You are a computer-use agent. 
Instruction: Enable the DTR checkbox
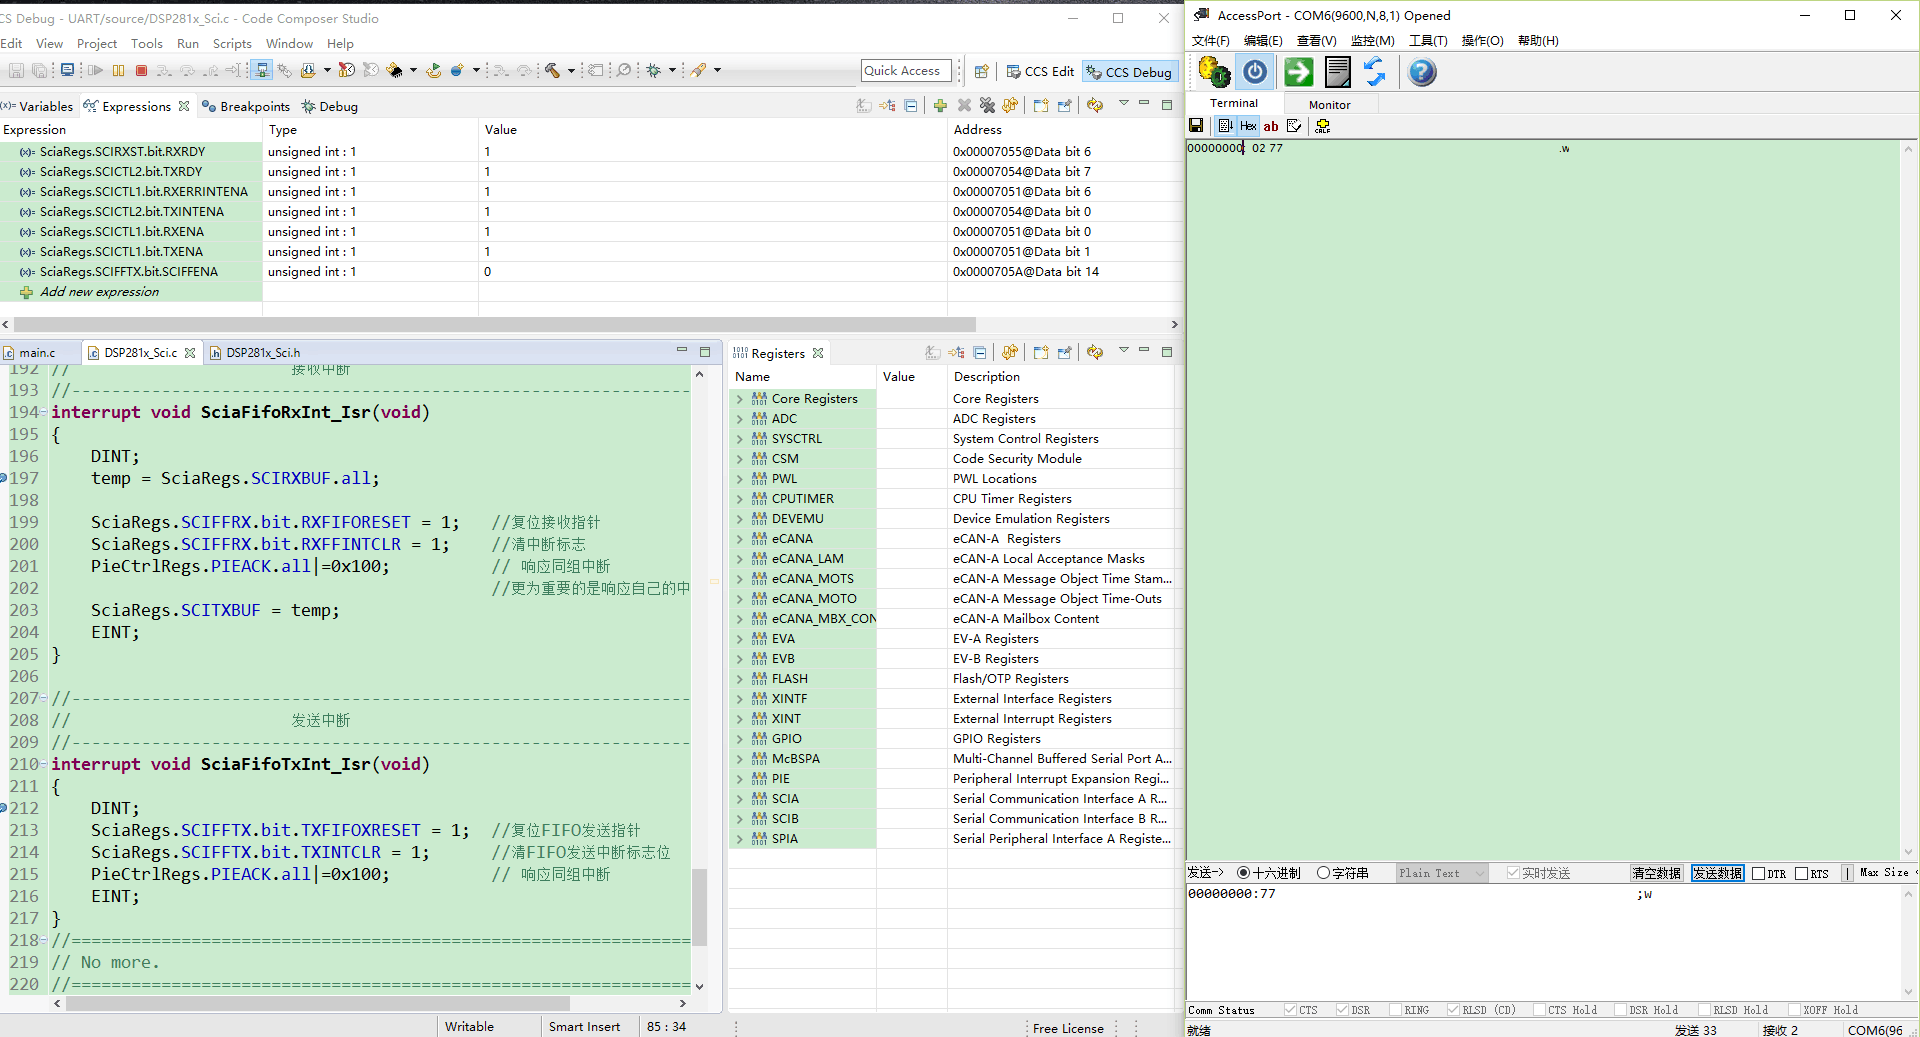[1758, 873]
